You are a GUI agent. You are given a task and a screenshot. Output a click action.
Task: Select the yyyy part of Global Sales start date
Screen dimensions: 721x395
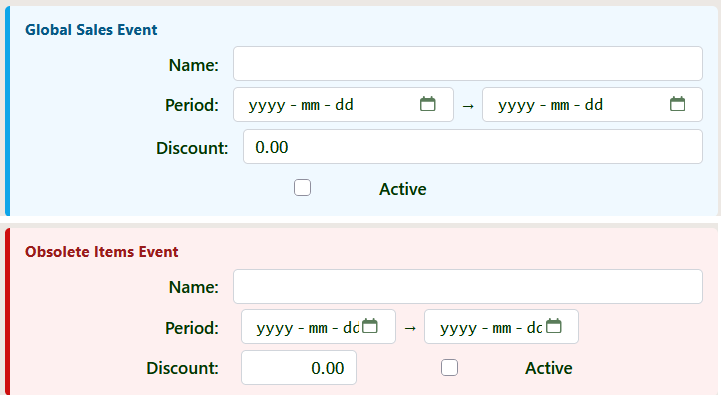pos(267,105)
